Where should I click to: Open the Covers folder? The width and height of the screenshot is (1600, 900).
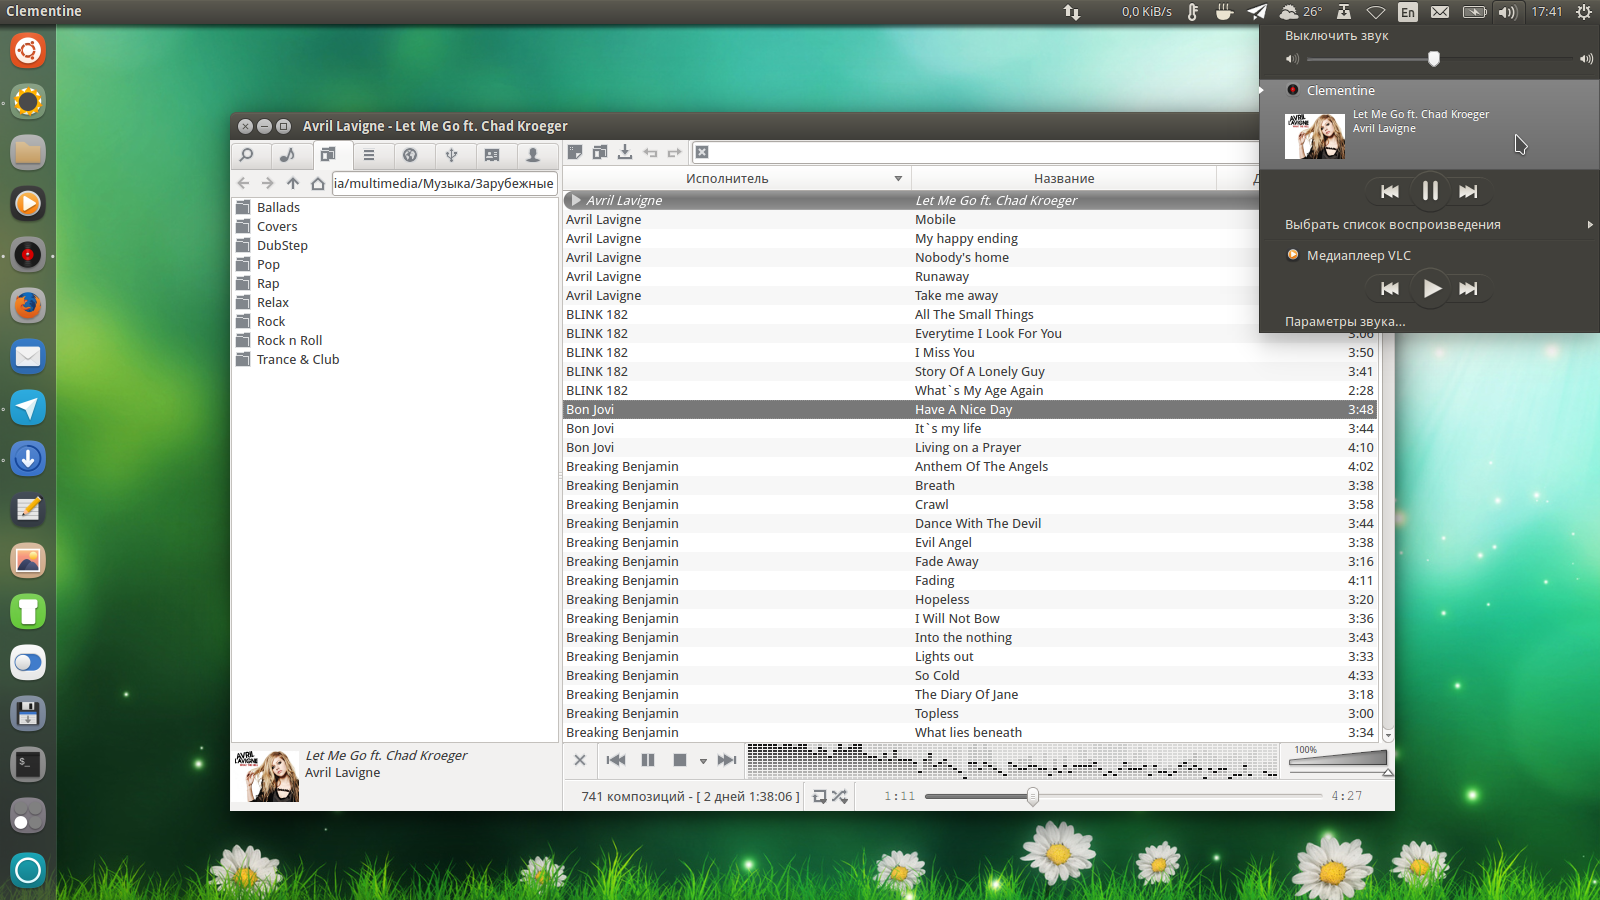277,226
